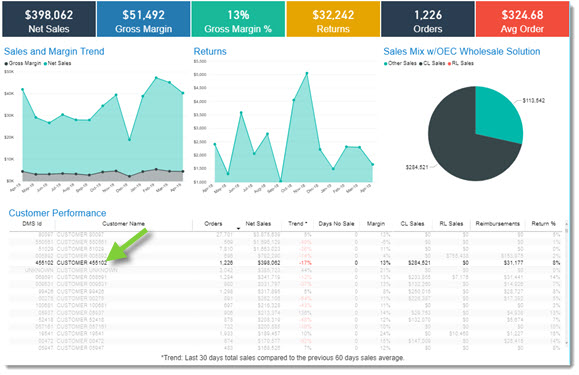579x375 pixels.
Task: Click the Customer Performance table title
Action: click(x=57, y=213)
